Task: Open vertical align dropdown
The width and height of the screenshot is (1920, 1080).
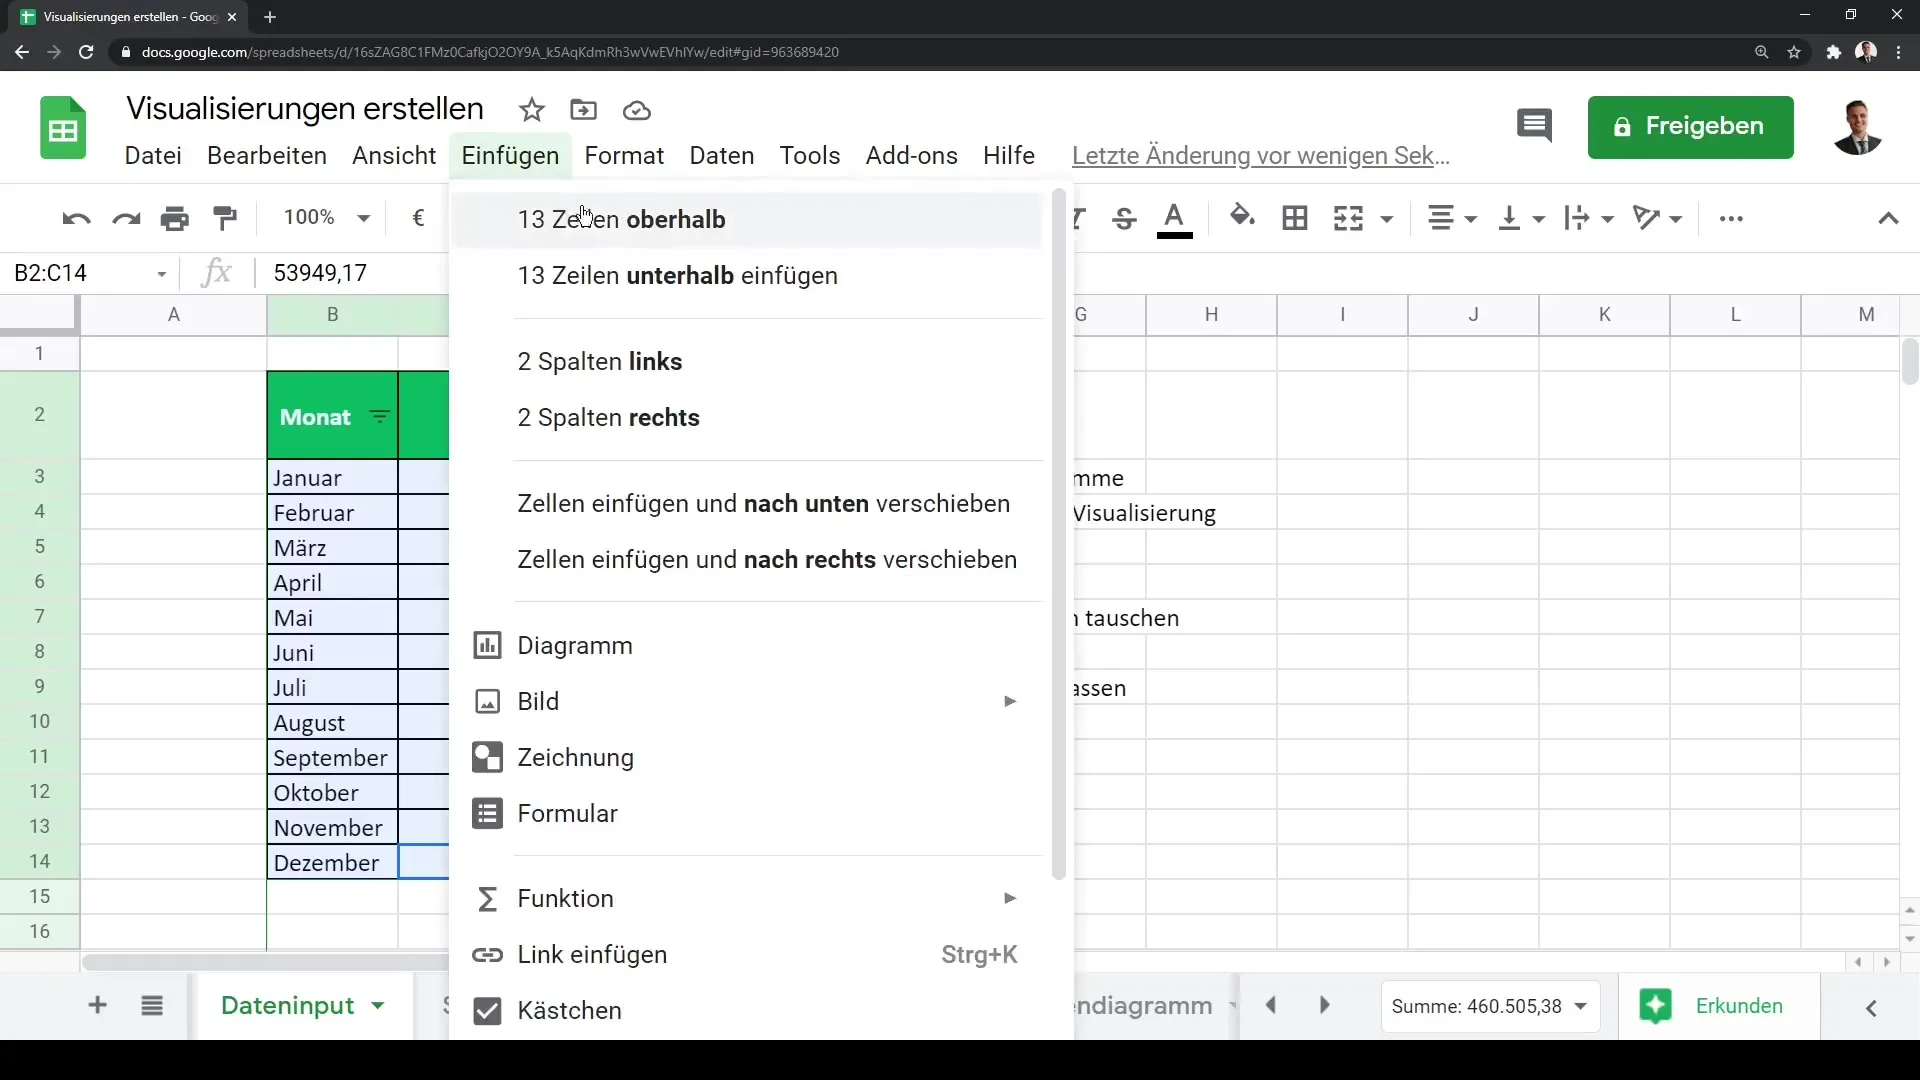Action: (x=1521, y=218)
